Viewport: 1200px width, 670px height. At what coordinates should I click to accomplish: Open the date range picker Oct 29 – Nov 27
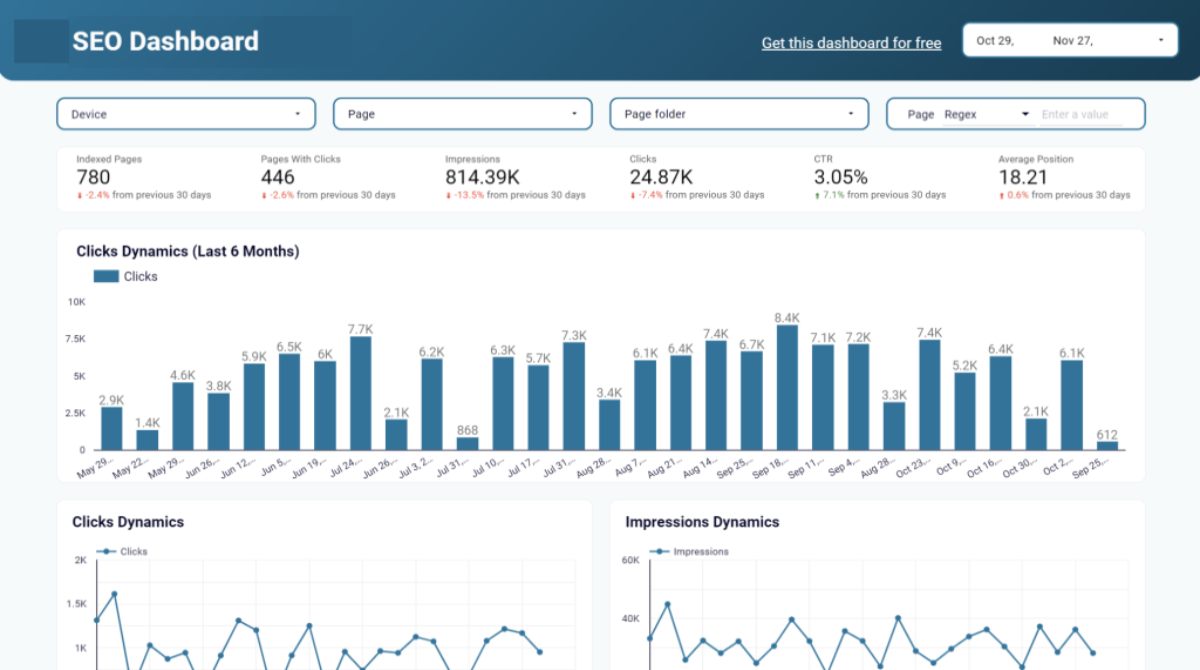pos(1070,41)
